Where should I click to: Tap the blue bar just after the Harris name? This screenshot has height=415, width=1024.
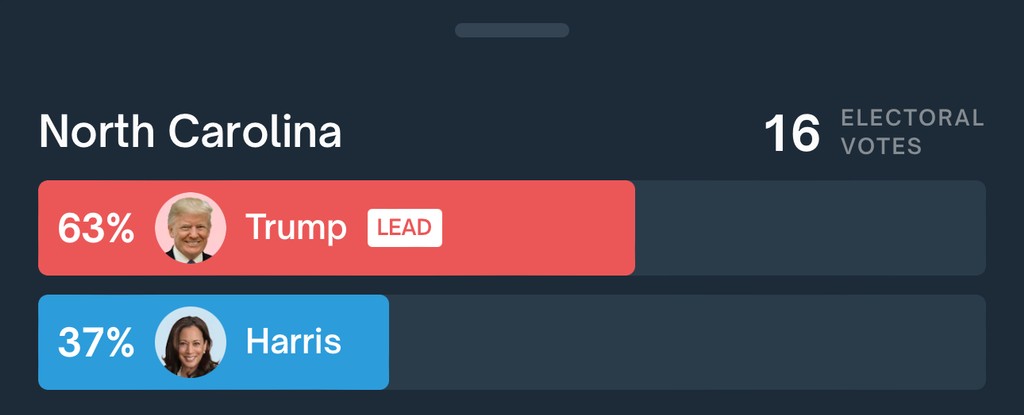point(366,342)
